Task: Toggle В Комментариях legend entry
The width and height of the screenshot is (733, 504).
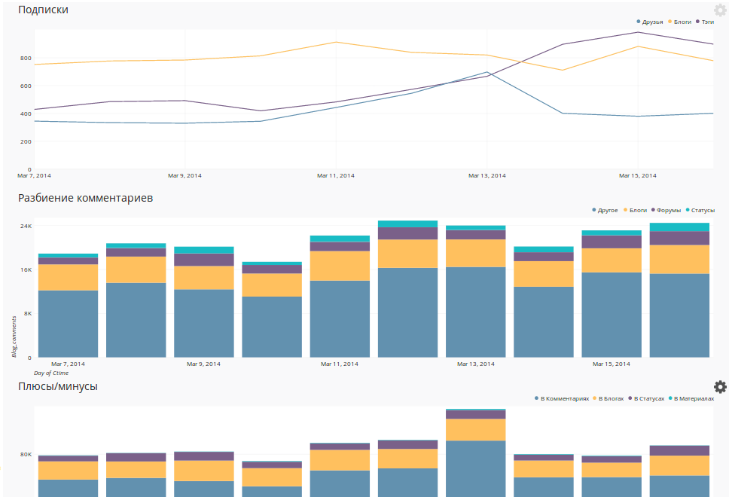Action: [x=562, y=399]
